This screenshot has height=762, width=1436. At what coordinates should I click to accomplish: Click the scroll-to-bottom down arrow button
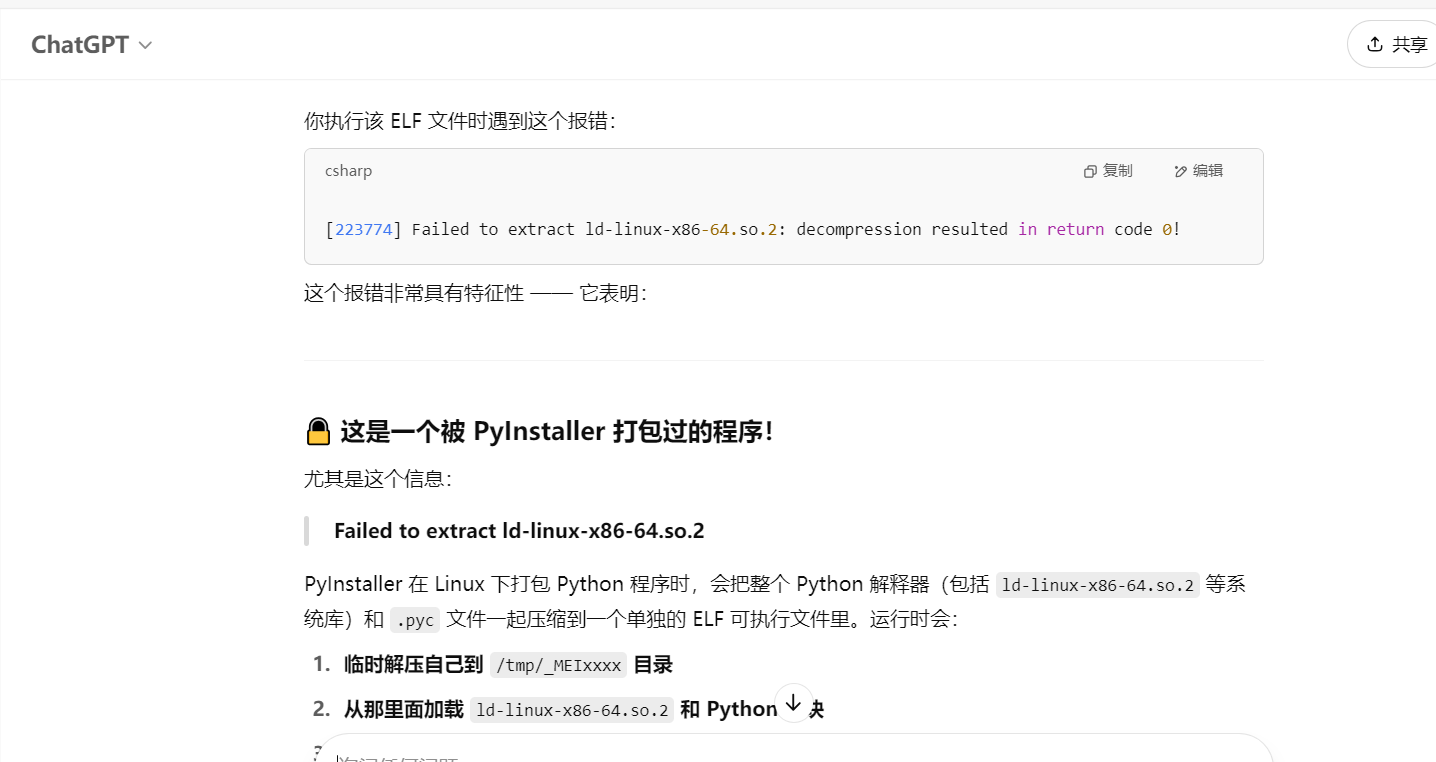[x=793, y=703]
